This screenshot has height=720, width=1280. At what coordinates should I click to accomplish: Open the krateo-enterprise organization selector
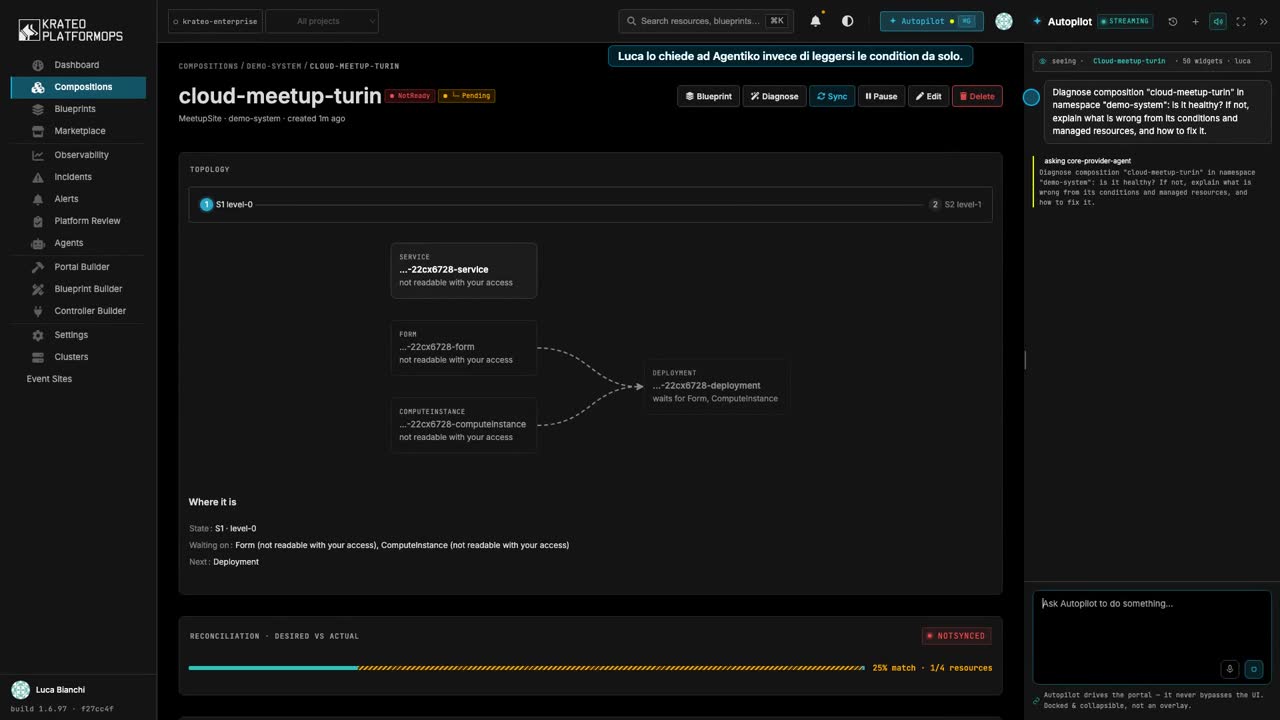click(215, 21)
